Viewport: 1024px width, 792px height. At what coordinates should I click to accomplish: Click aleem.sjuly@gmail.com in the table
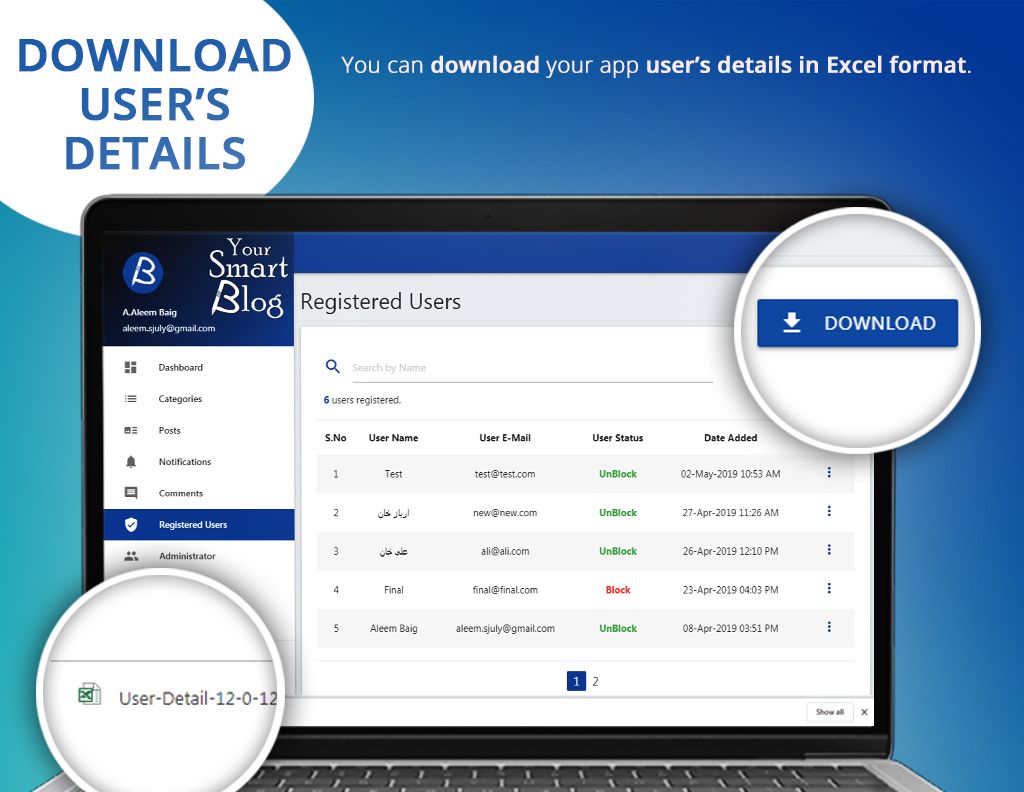click(x=505, y=628)
